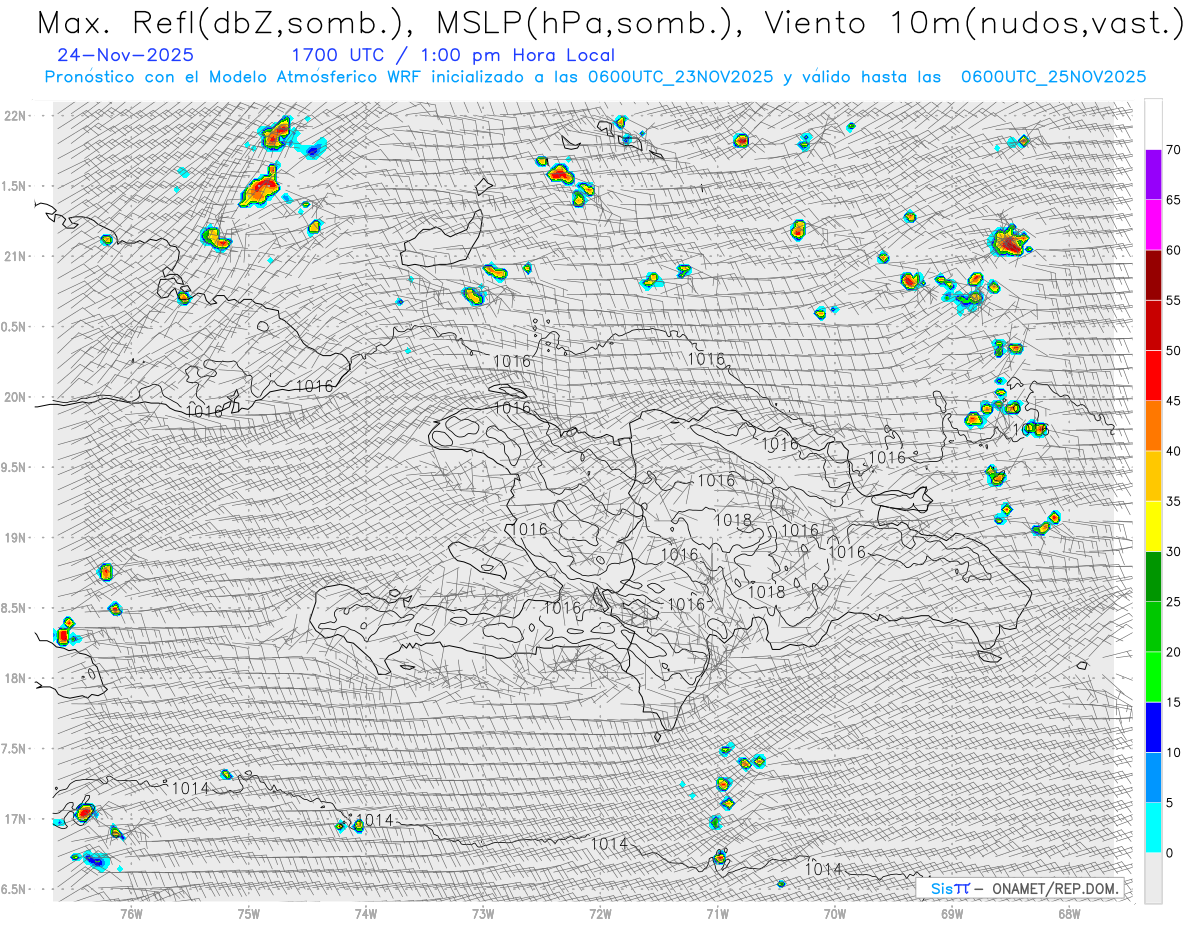Select the magenta color bar segment

[x=1153, y=225]
